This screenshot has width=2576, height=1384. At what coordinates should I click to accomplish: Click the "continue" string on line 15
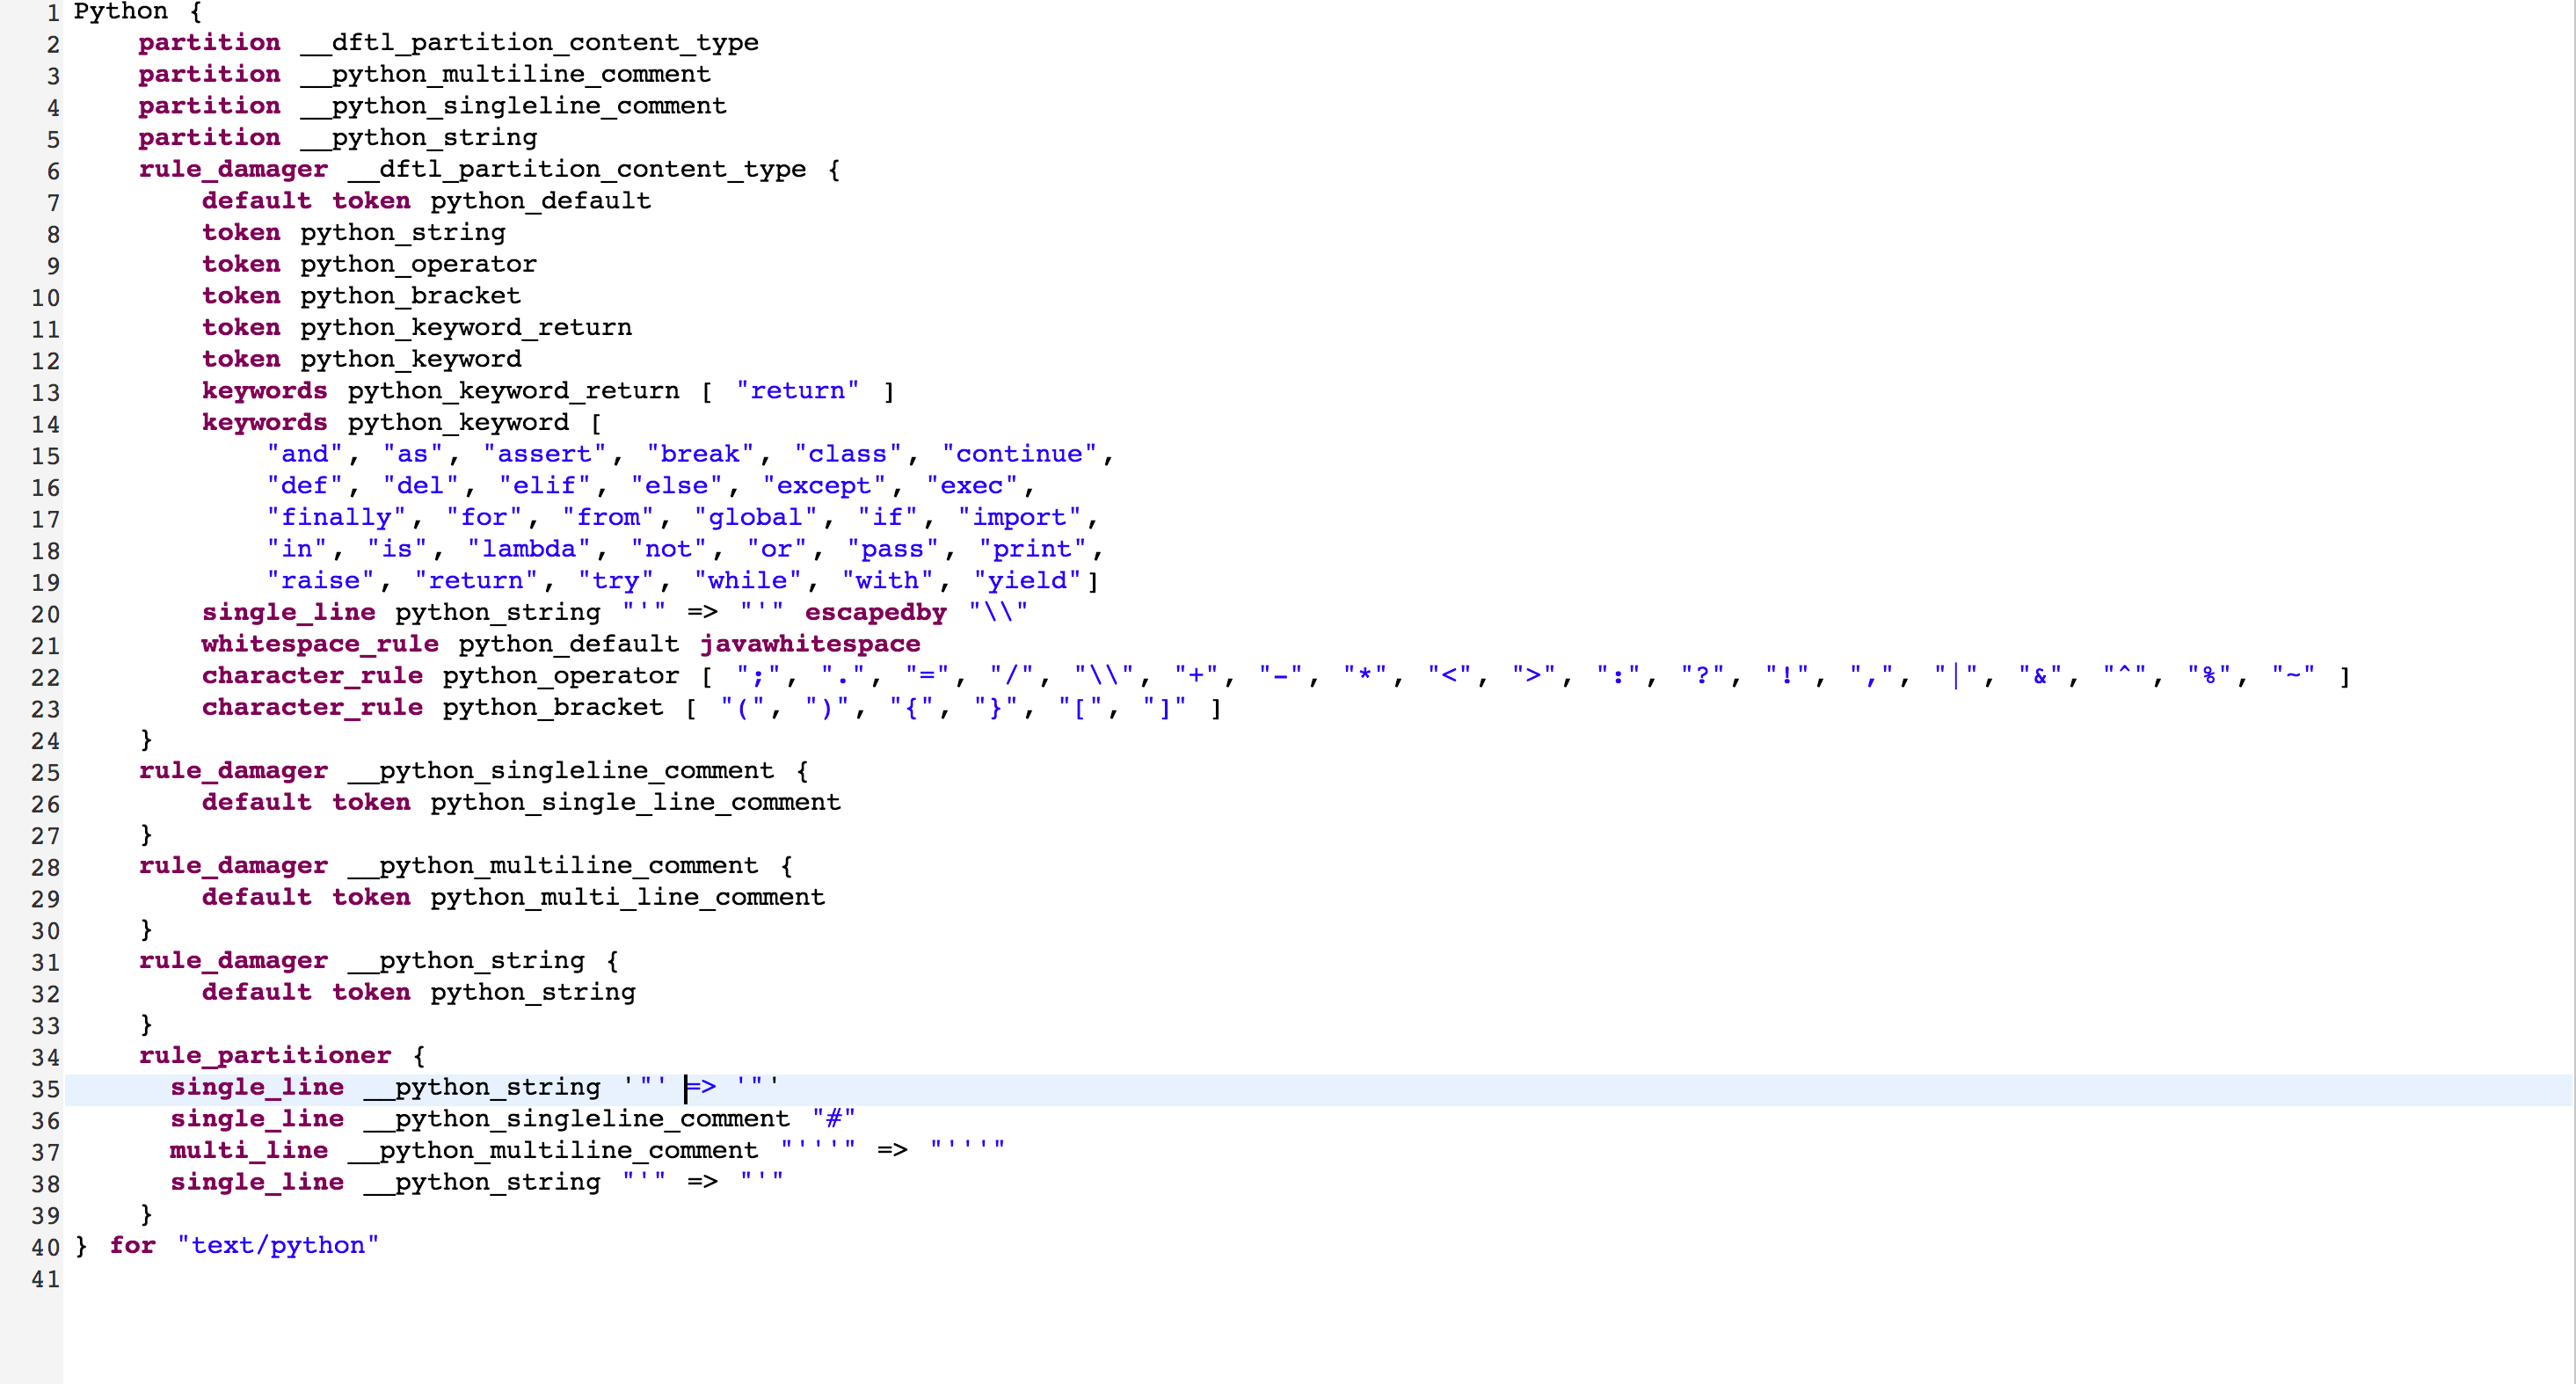click(x=1019, y=454)
